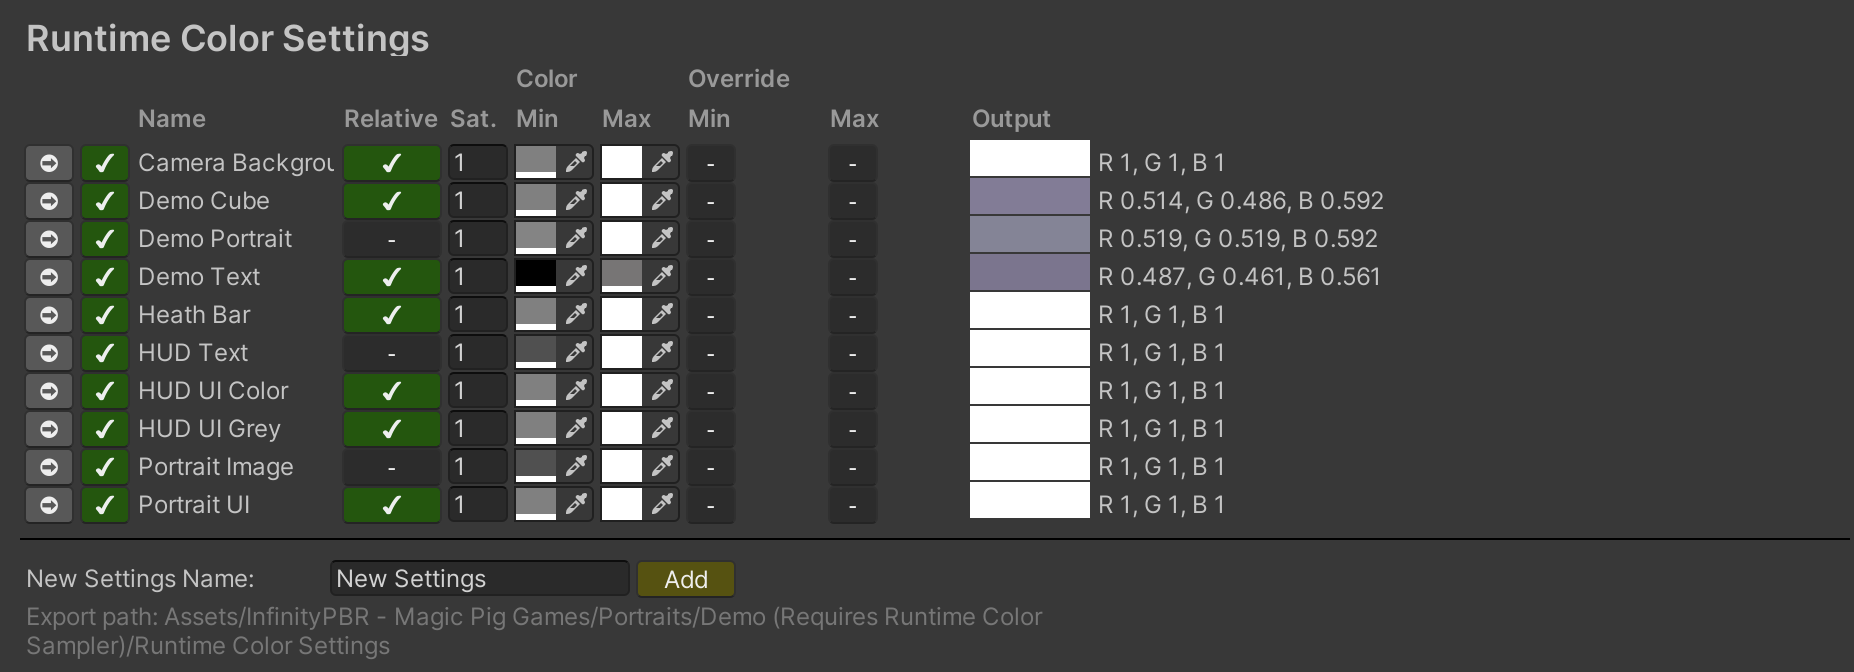
Task: Click Min eyedropper for Portrait Image
Action: 576,467
